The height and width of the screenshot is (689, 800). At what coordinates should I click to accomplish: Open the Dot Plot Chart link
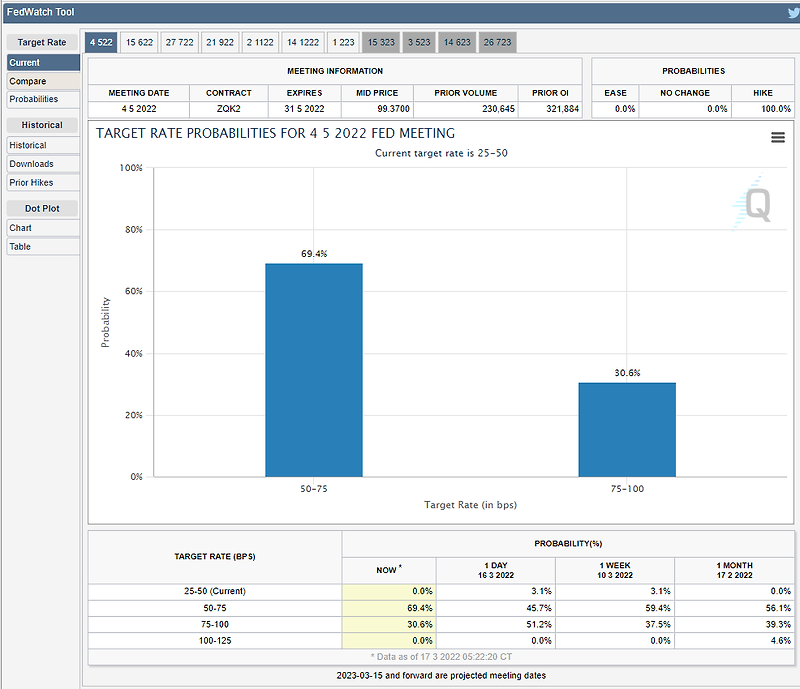pos(43,228)
